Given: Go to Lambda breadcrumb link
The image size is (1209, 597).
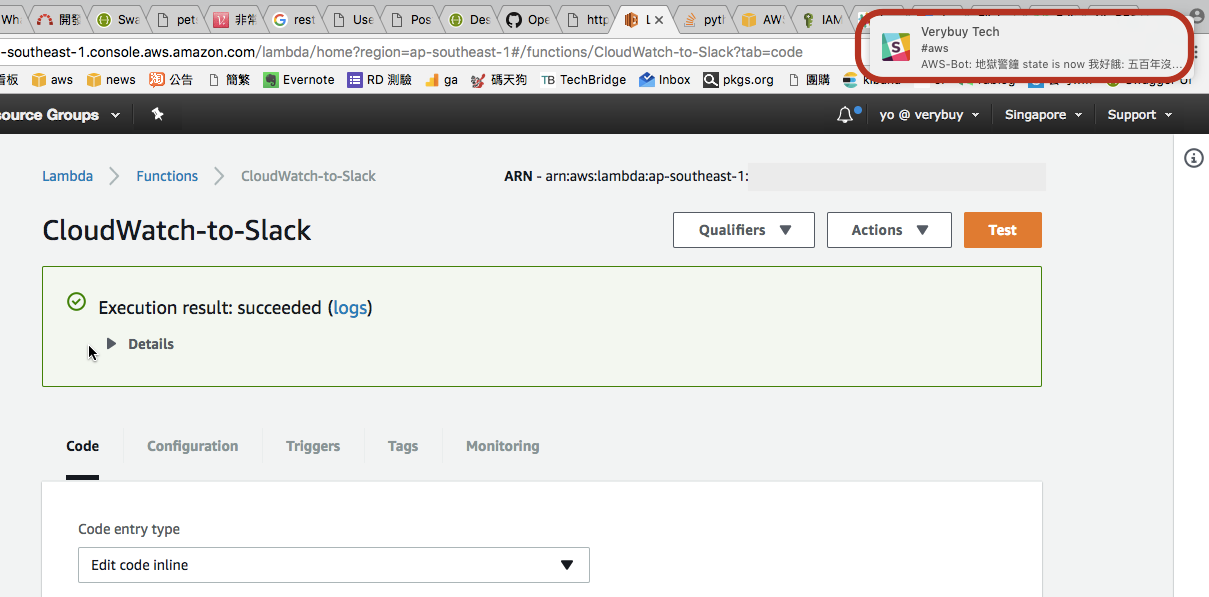Looking at the screenshot, I should [67, 176].
